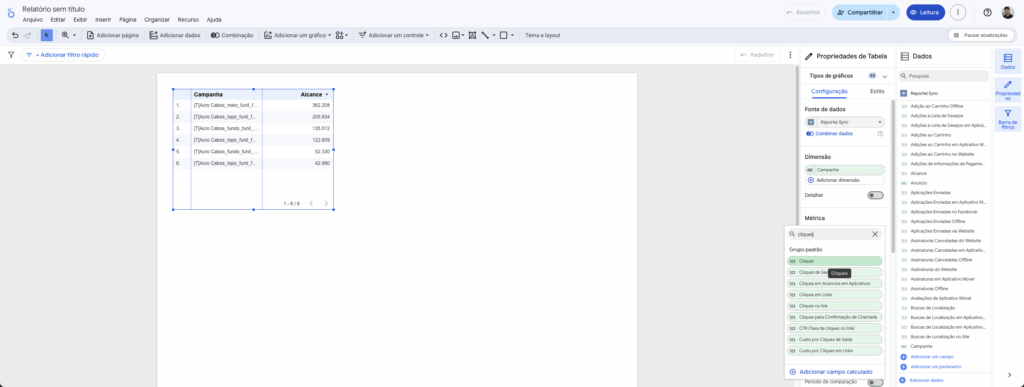Screen dimensions: 1024x387
Task: Clear the cliques metric search with X
Action: tap(875, 234)
